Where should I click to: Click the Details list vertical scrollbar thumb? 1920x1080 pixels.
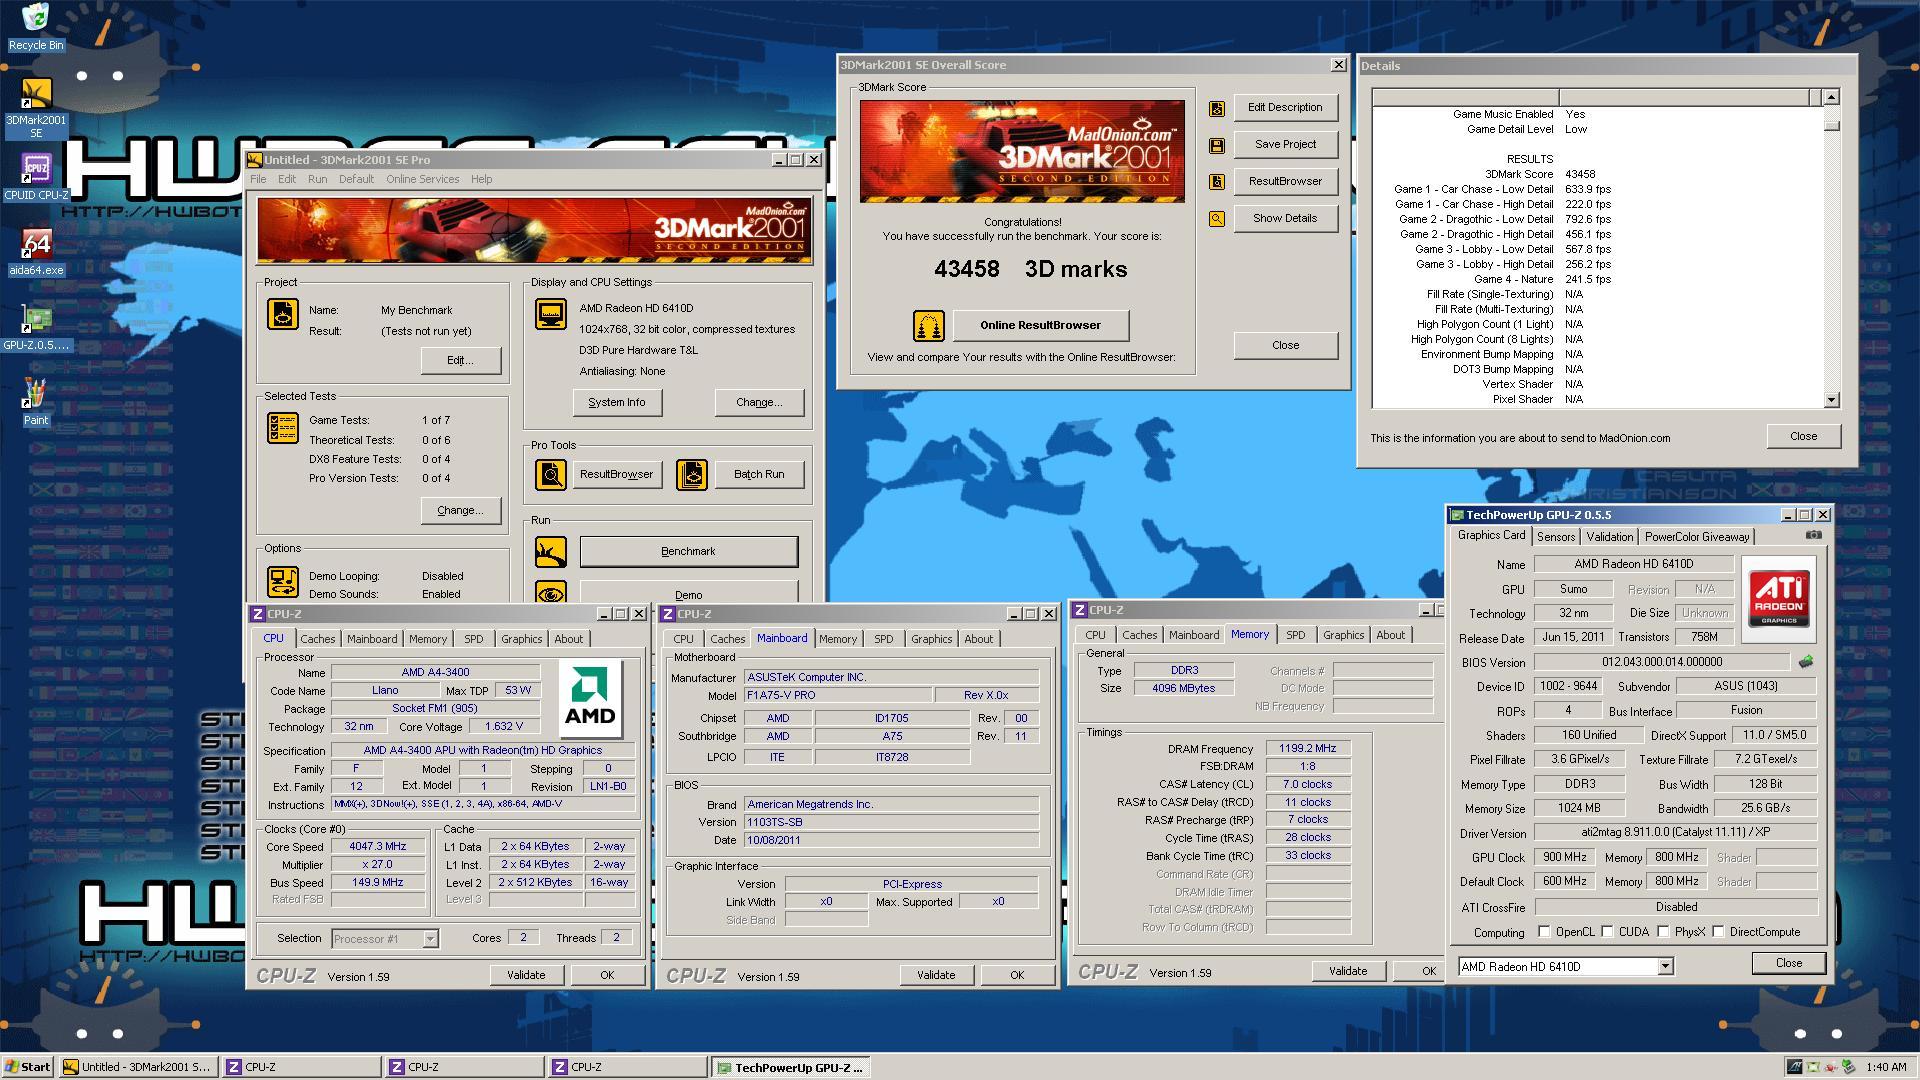coord(1831,126)
